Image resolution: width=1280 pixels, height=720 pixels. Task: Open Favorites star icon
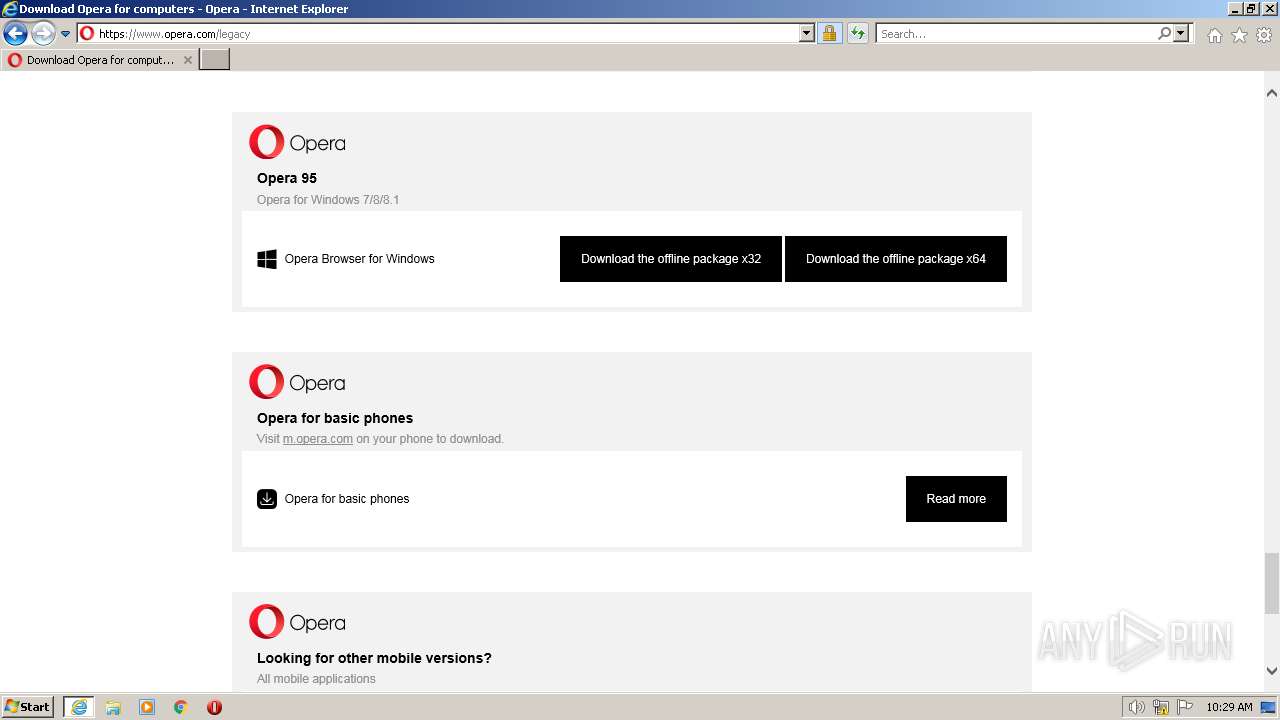[x=1239, y=35]
